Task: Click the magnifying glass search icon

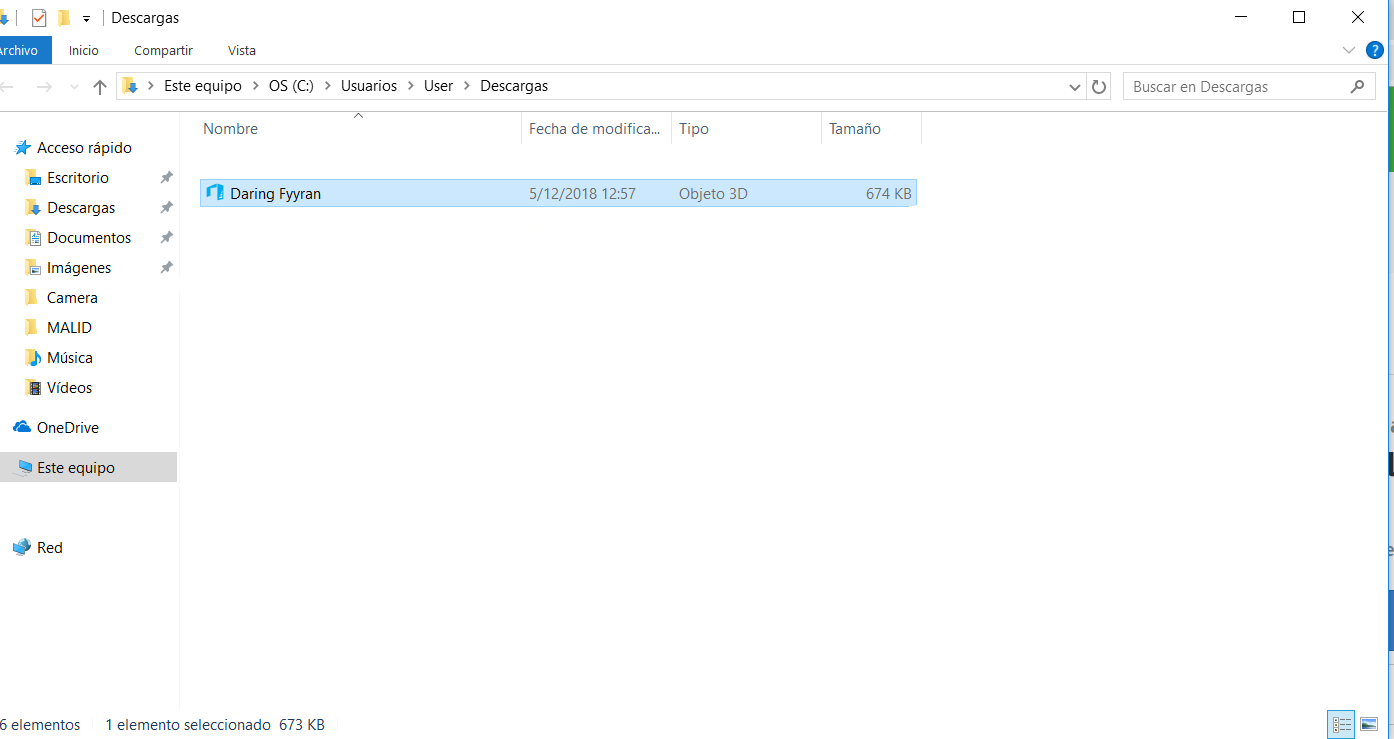Action: point(1357,87)
